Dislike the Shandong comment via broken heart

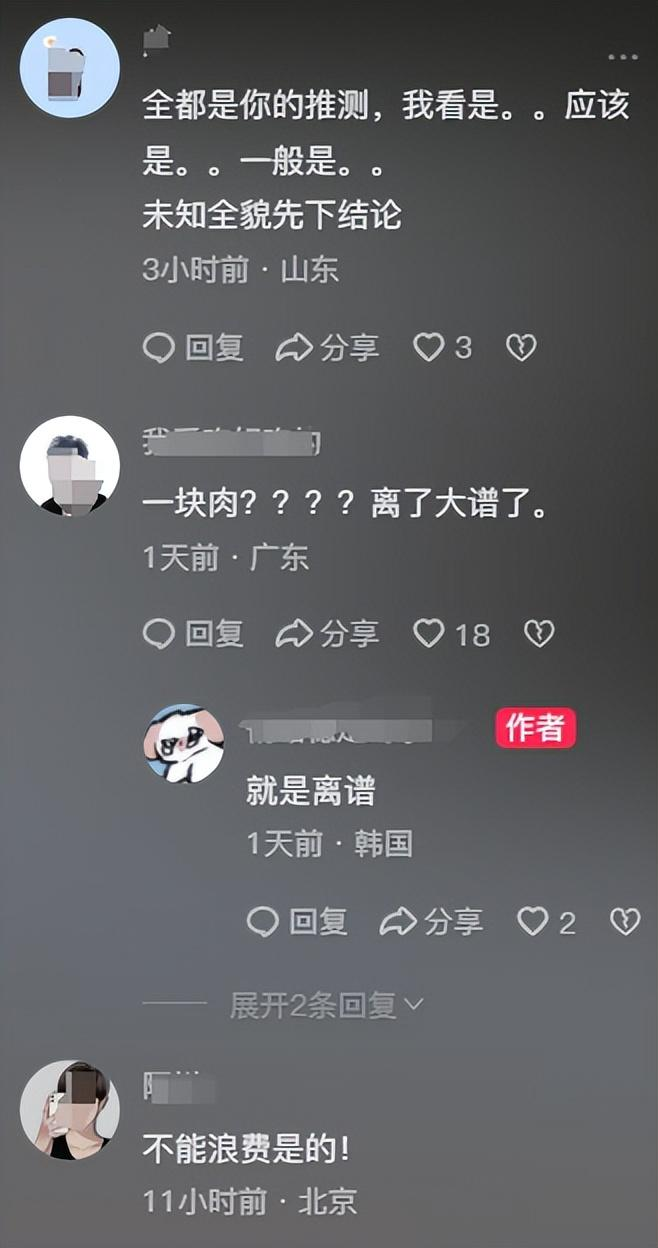[521, 348]
